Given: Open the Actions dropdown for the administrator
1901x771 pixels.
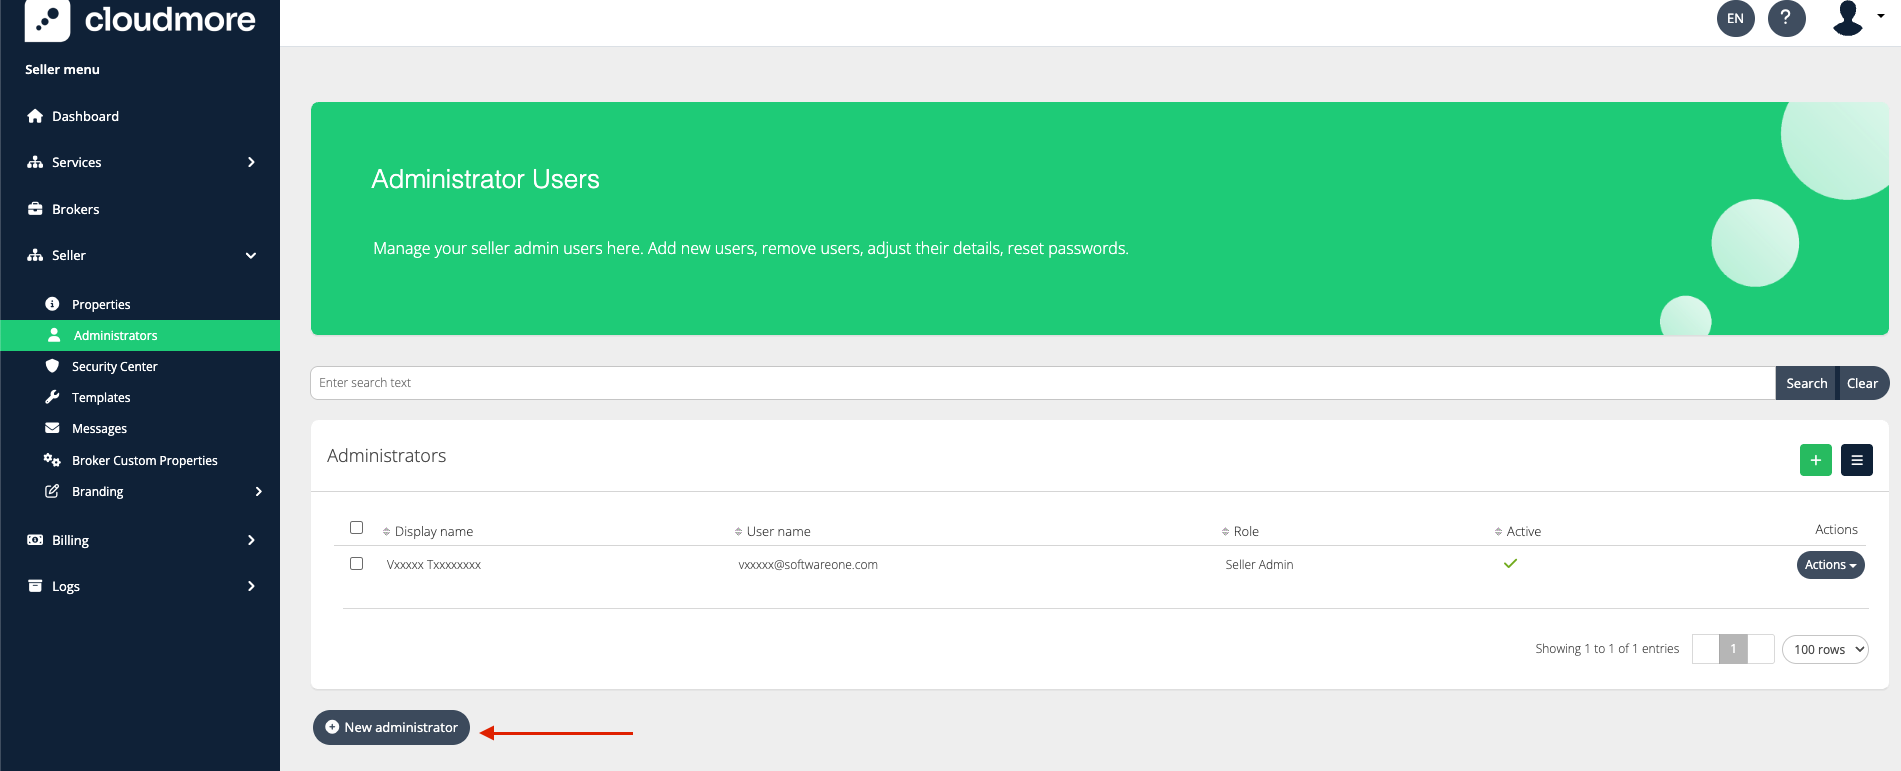Looking at the screenshot, I should (x=1830, y=565).
